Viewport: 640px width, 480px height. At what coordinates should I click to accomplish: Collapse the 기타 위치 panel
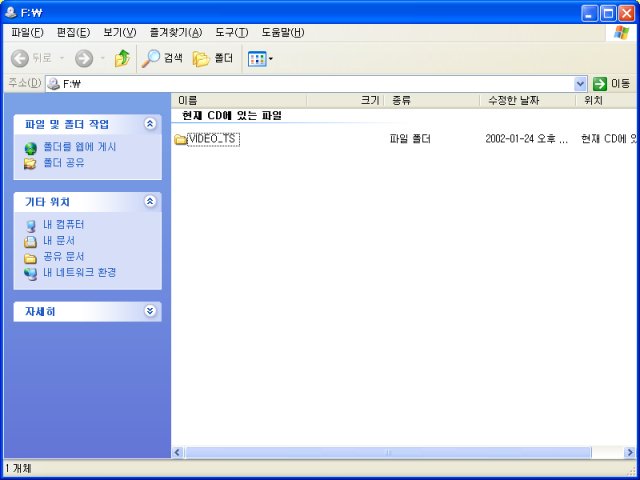pos(150,201)
